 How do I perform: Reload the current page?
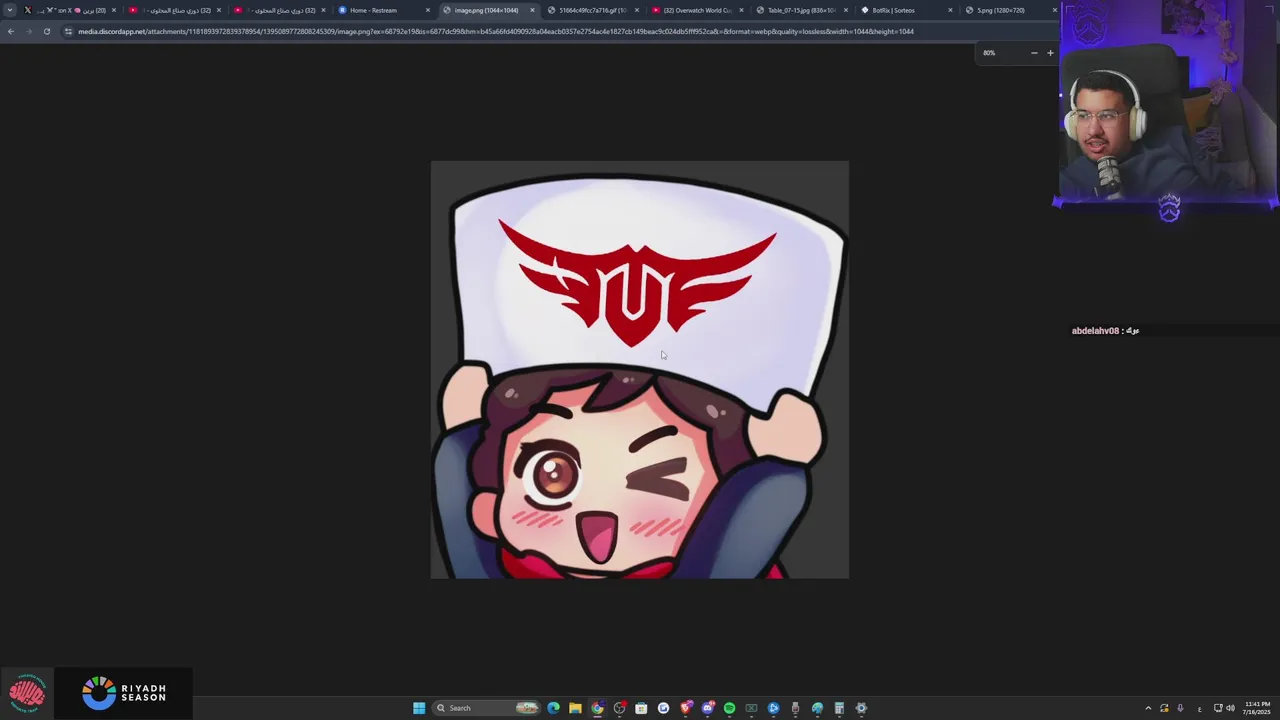coord(46,31)
